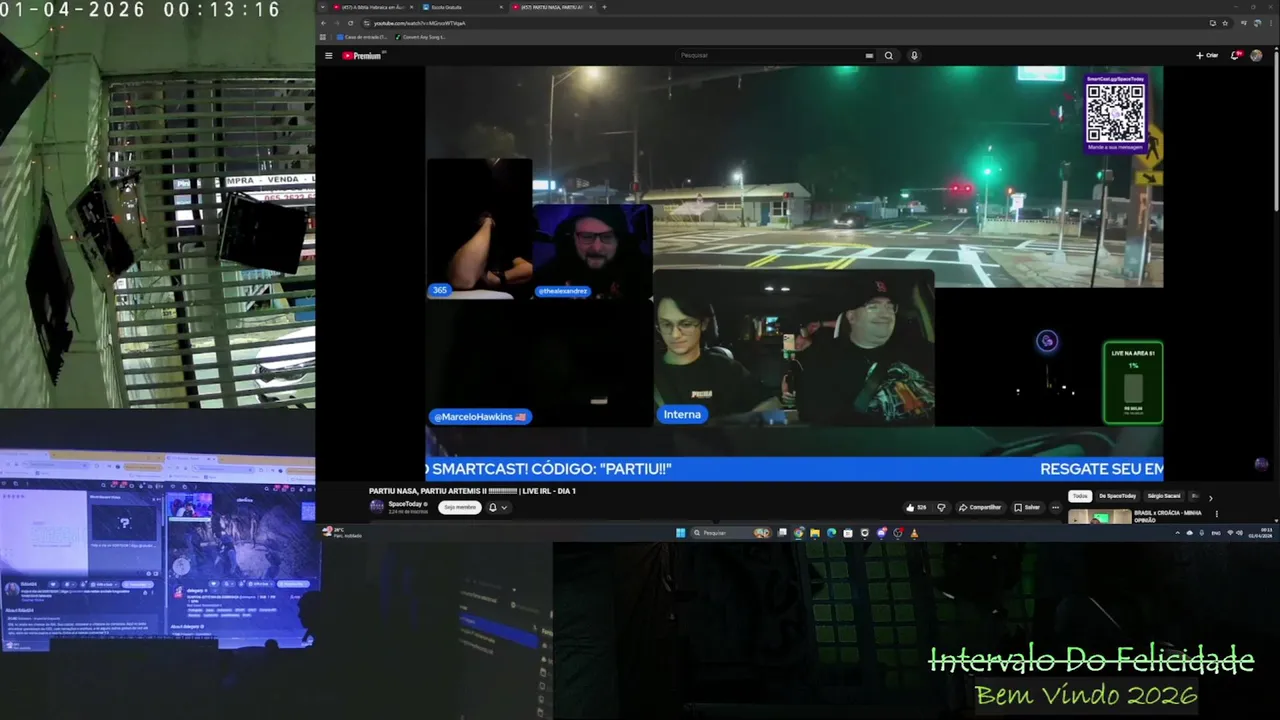Open Chrome from the taskbar

point(798,533)
